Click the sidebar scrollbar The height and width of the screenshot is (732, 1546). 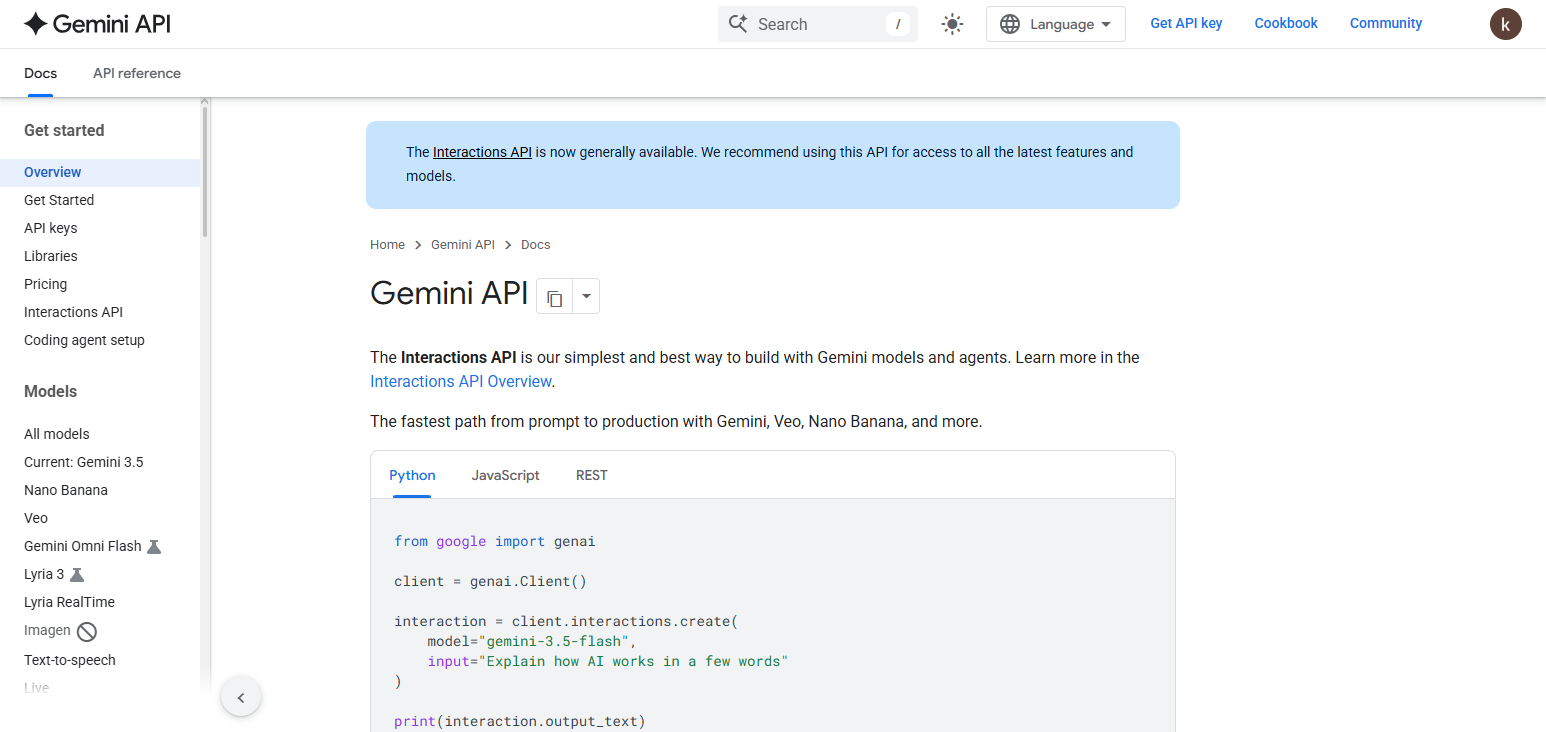205,170
